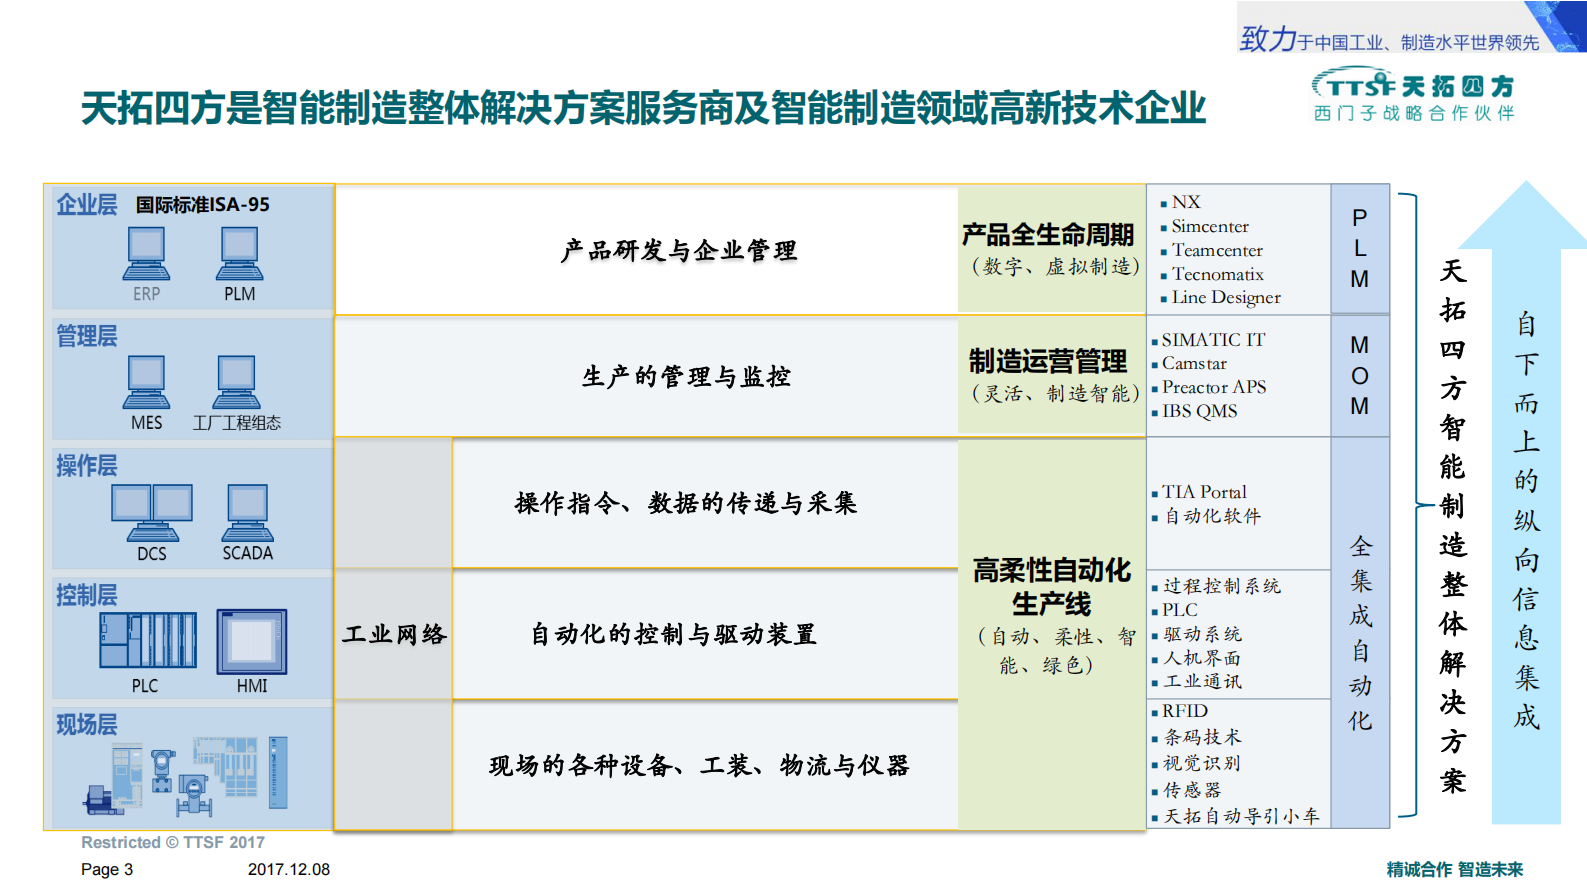1587x892 pixels.
Task: Click the Line Designer bullet item
Action: coord(1220,297)
